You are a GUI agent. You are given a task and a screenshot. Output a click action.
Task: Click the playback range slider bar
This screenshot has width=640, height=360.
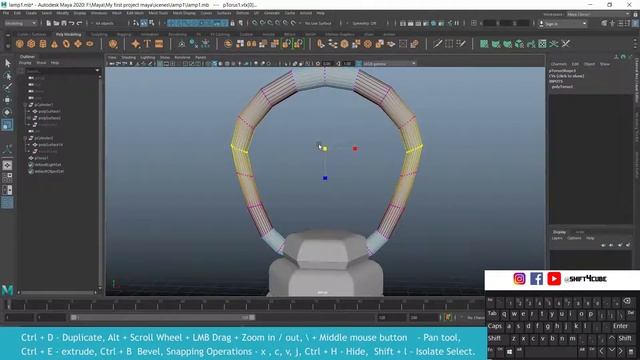[162, 317]
